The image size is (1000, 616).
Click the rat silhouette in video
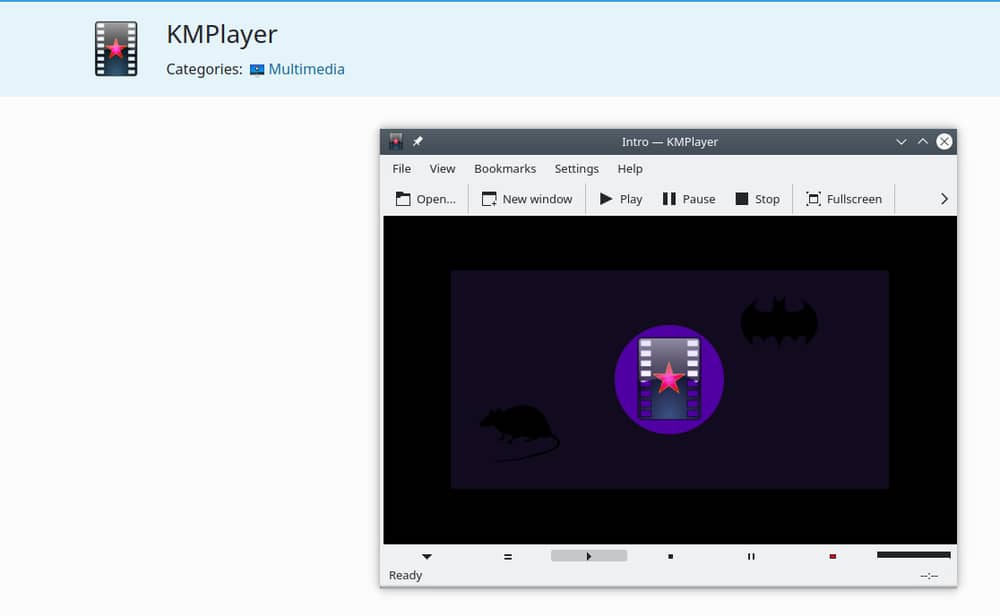click(519, 432)
